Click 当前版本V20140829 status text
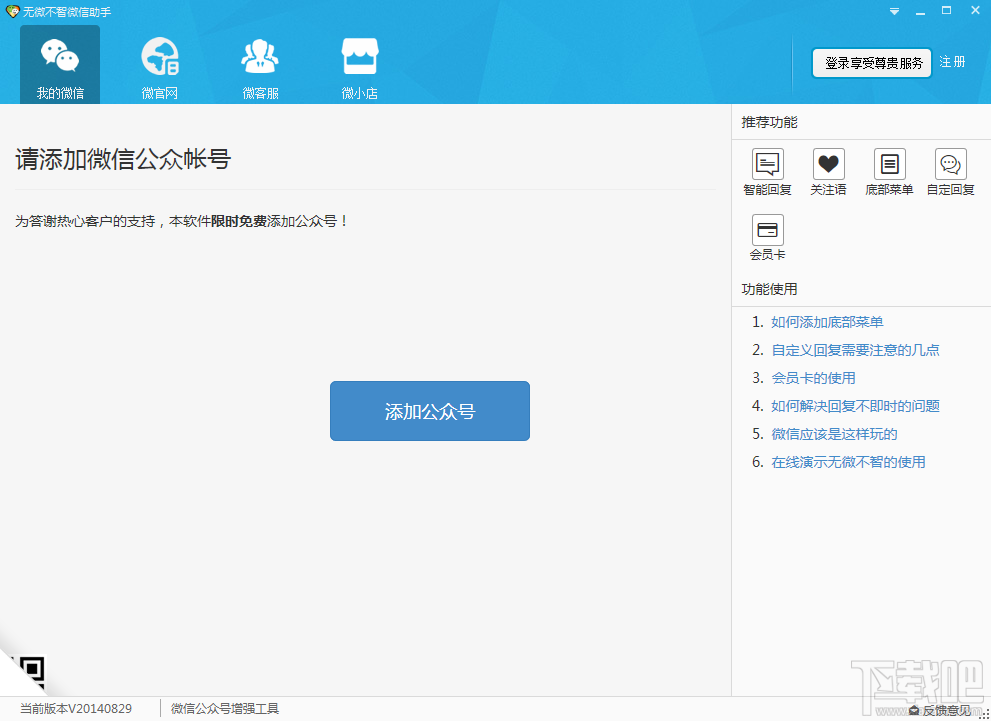 [x=76, y=709]
